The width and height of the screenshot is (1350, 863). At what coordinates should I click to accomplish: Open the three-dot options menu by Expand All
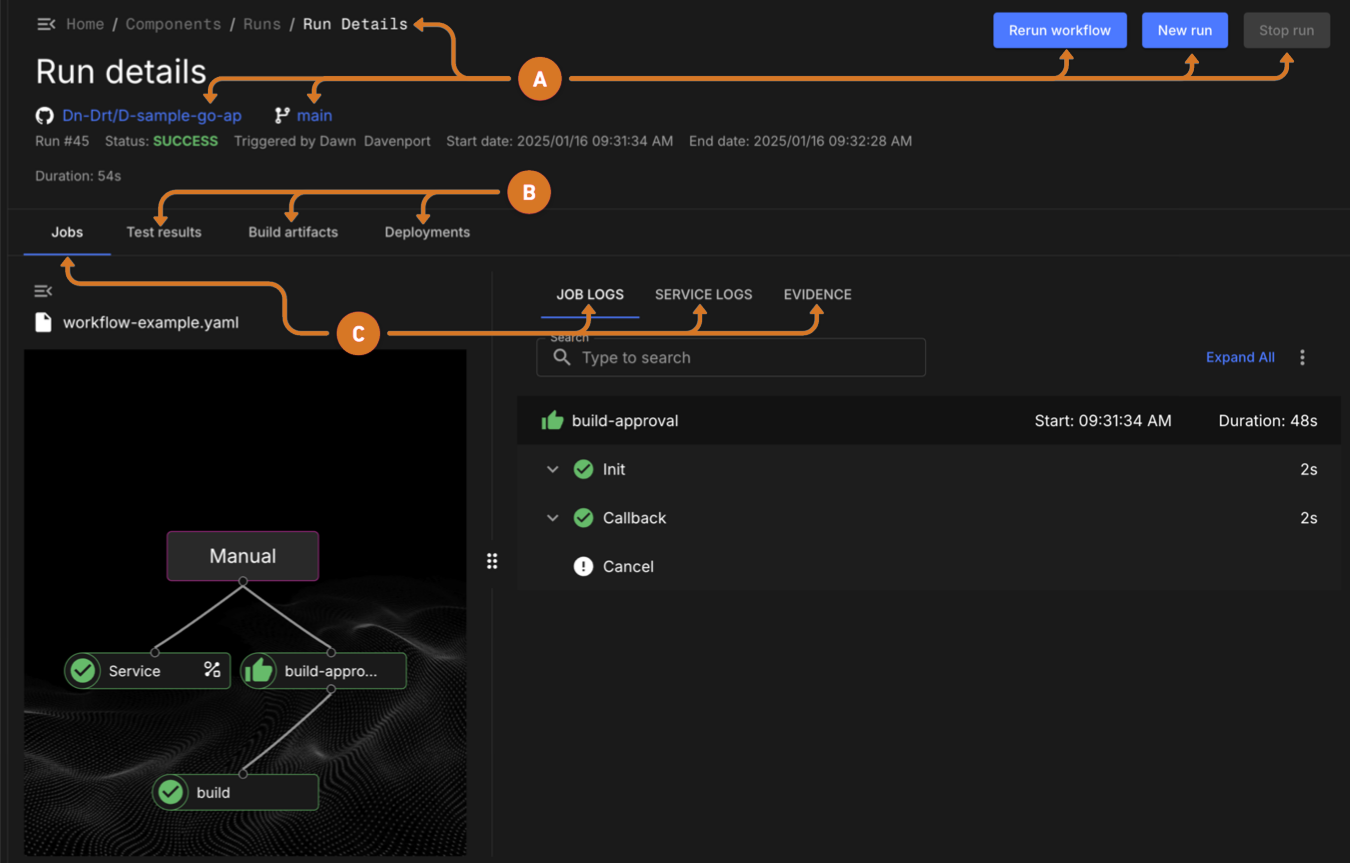coord(1302,358)
